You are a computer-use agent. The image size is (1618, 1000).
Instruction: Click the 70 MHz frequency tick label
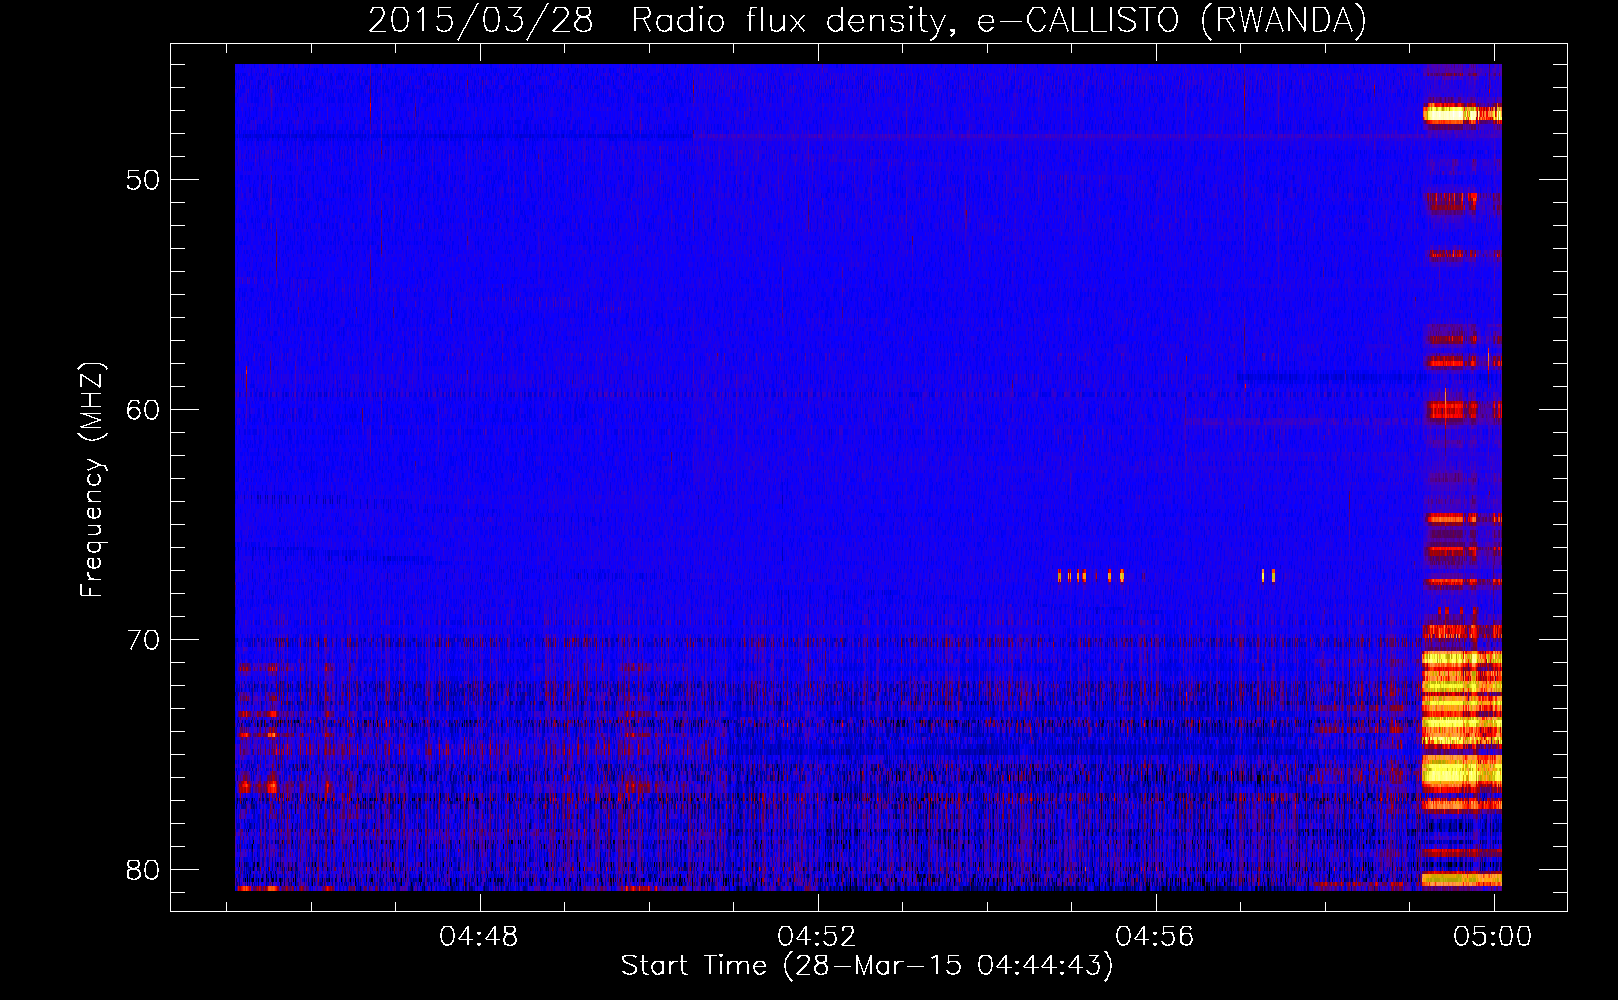pos(143,640)
